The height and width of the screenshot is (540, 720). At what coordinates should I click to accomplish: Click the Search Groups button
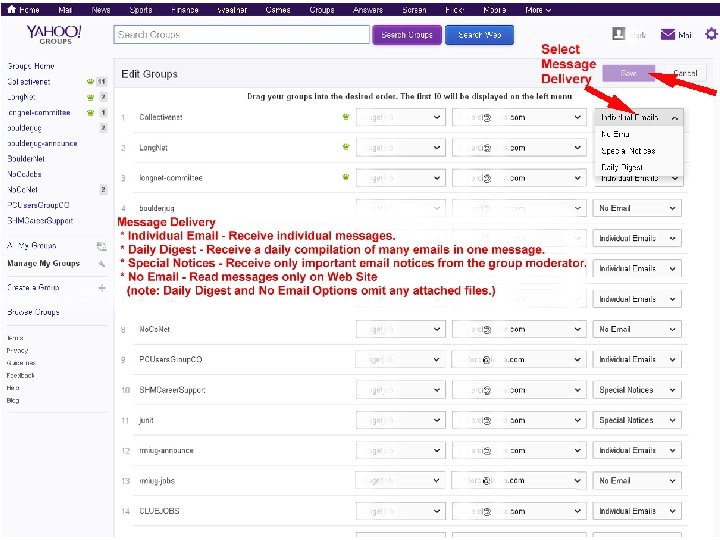[x=407, y=35]
